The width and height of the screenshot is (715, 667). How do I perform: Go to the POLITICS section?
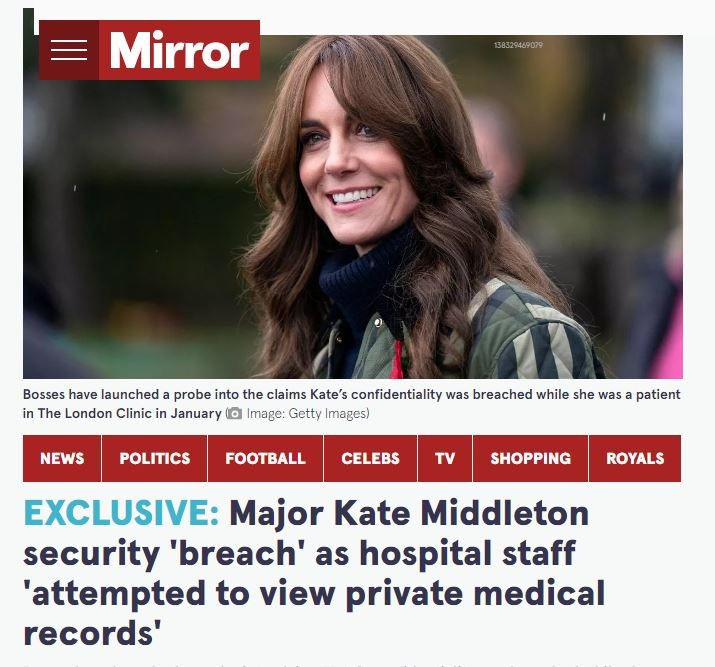coord(155,458)
